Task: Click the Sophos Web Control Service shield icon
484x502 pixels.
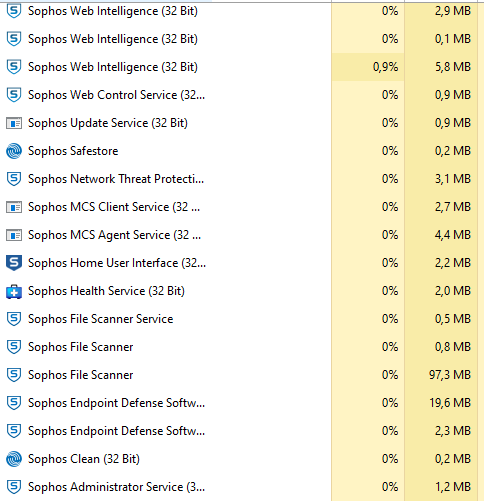Action: [x=14, y=95]
